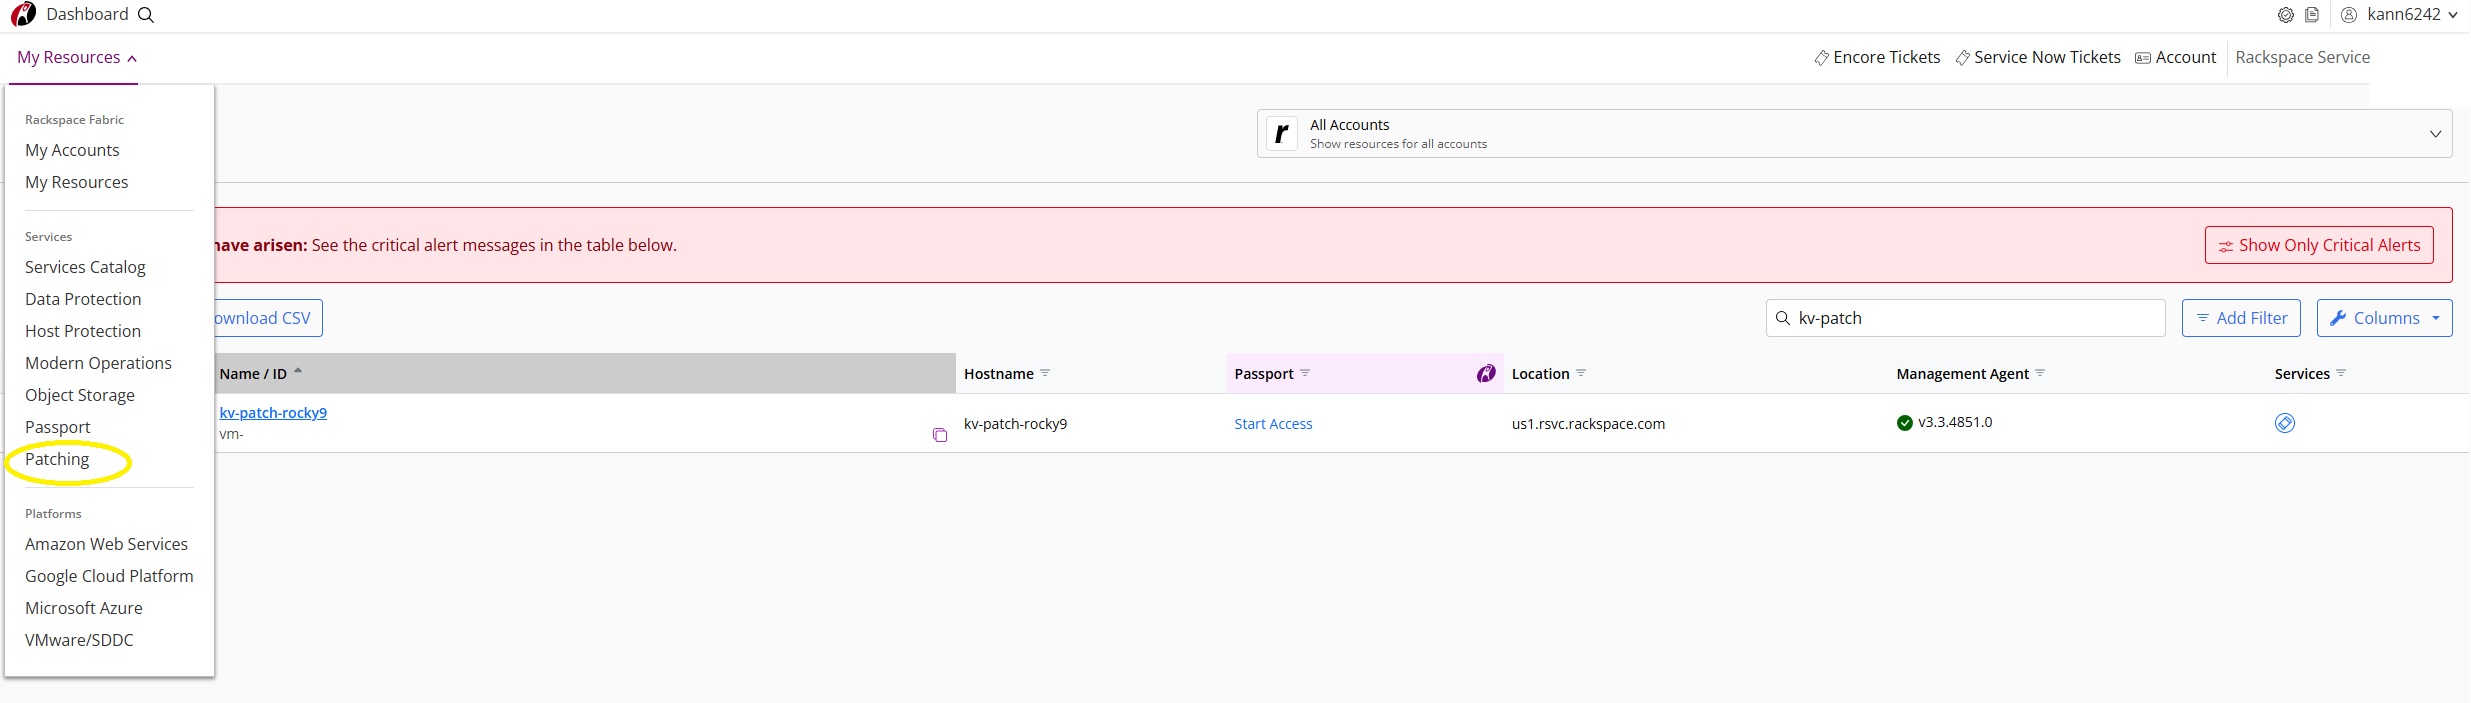Open Google Cloud Platform
This screenshot has width=2471, height=703.
click(109, 576)
